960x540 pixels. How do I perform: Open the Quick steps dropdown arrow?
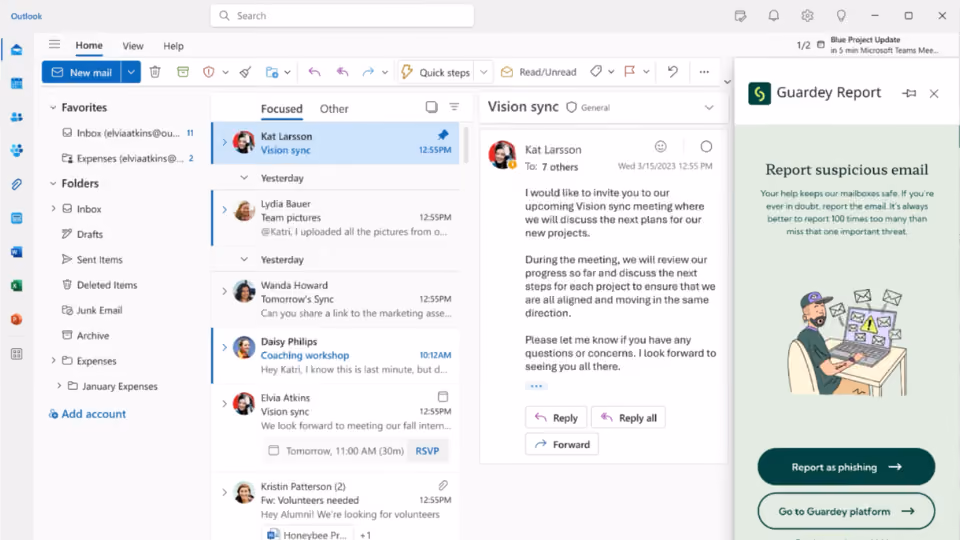484,72
